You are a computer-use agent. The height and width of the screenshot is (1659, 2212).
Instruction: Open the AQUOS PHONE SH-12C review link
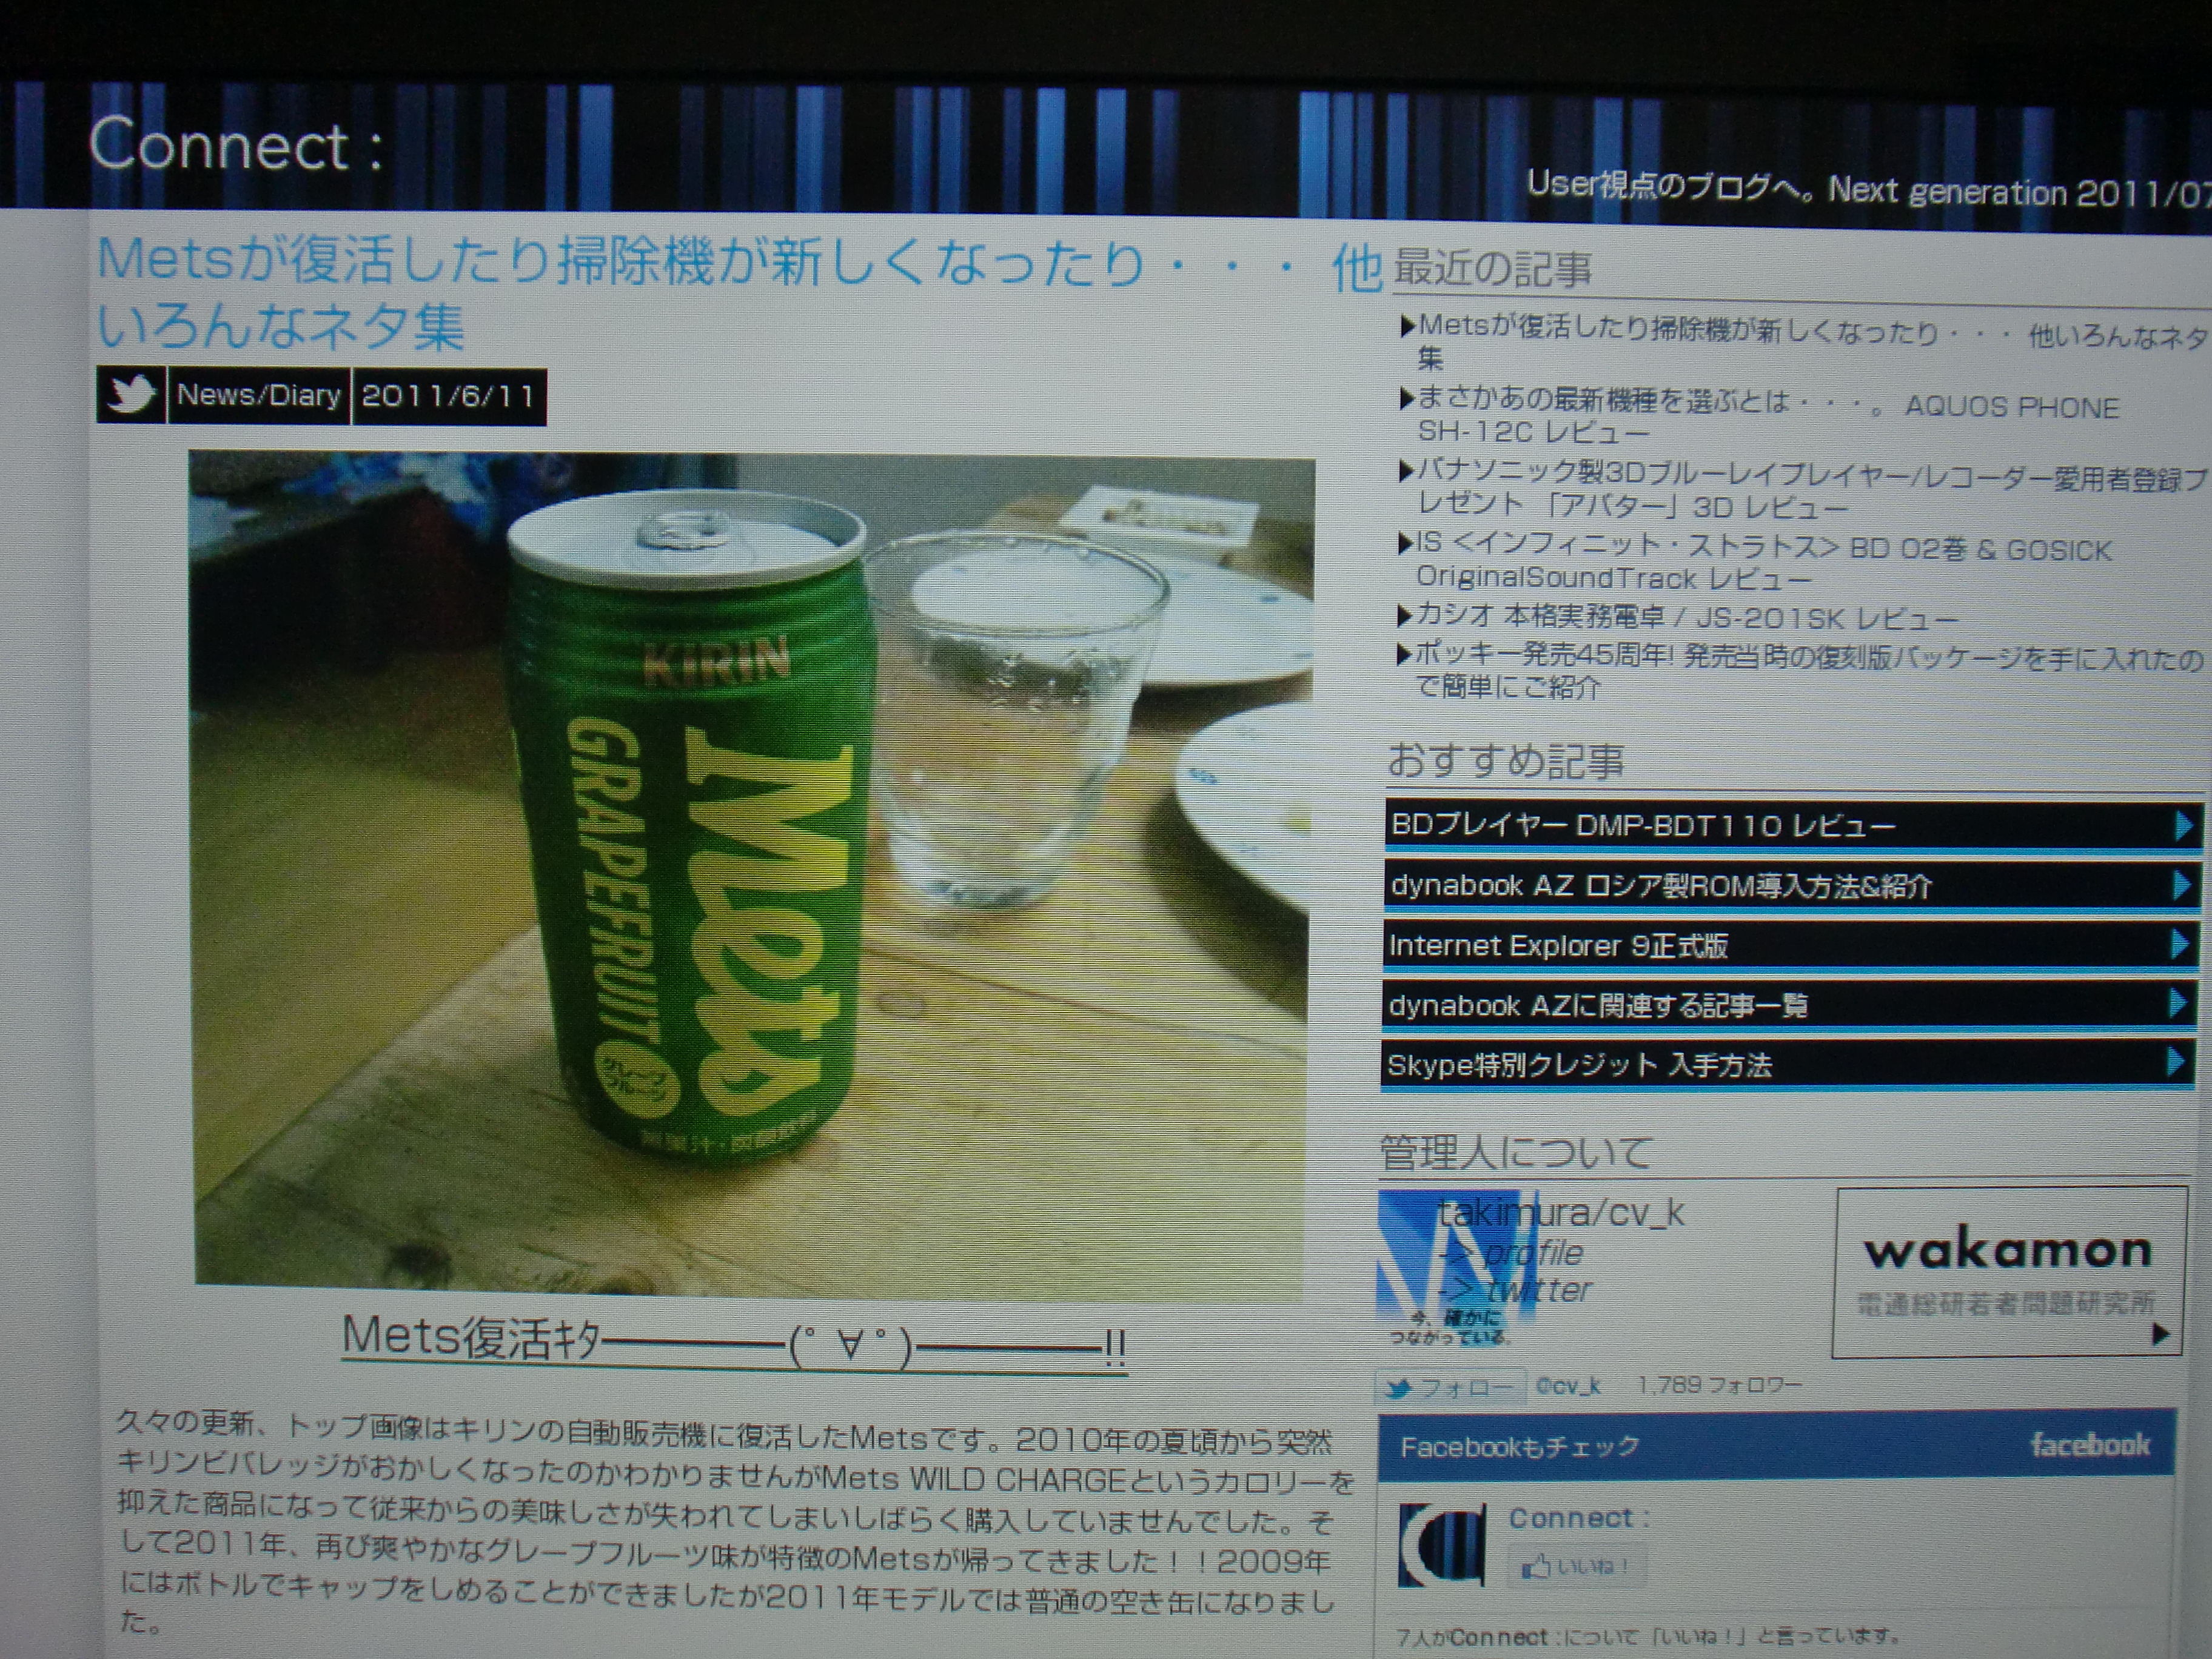1760,417
